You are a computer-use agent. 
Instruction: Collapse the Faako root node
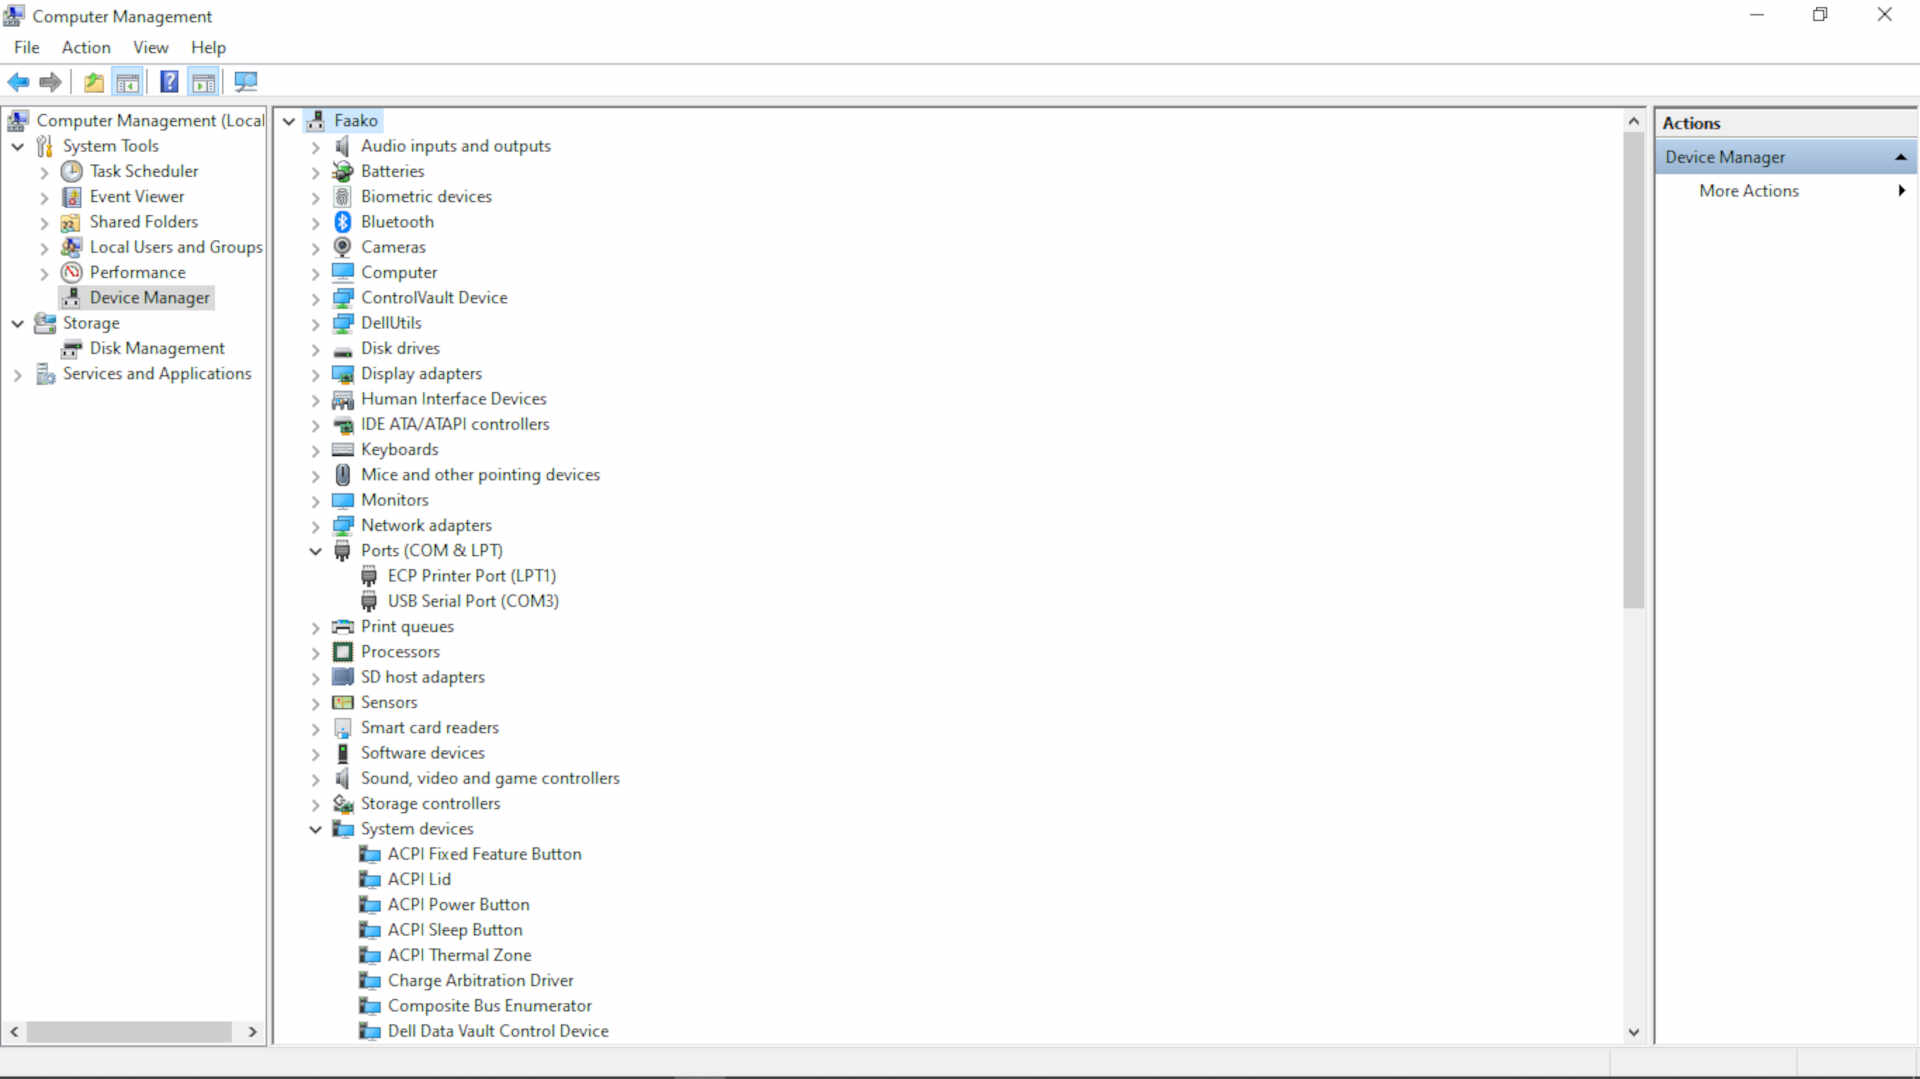click(x=289, y=121)
